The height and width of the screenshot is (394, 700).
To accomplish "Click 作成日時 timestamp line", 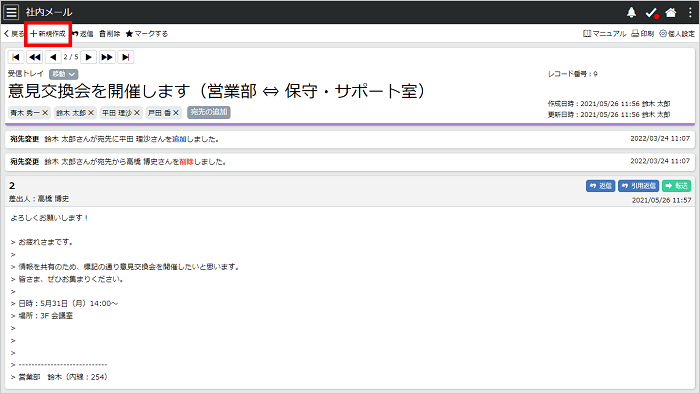I will pos(609,104).
